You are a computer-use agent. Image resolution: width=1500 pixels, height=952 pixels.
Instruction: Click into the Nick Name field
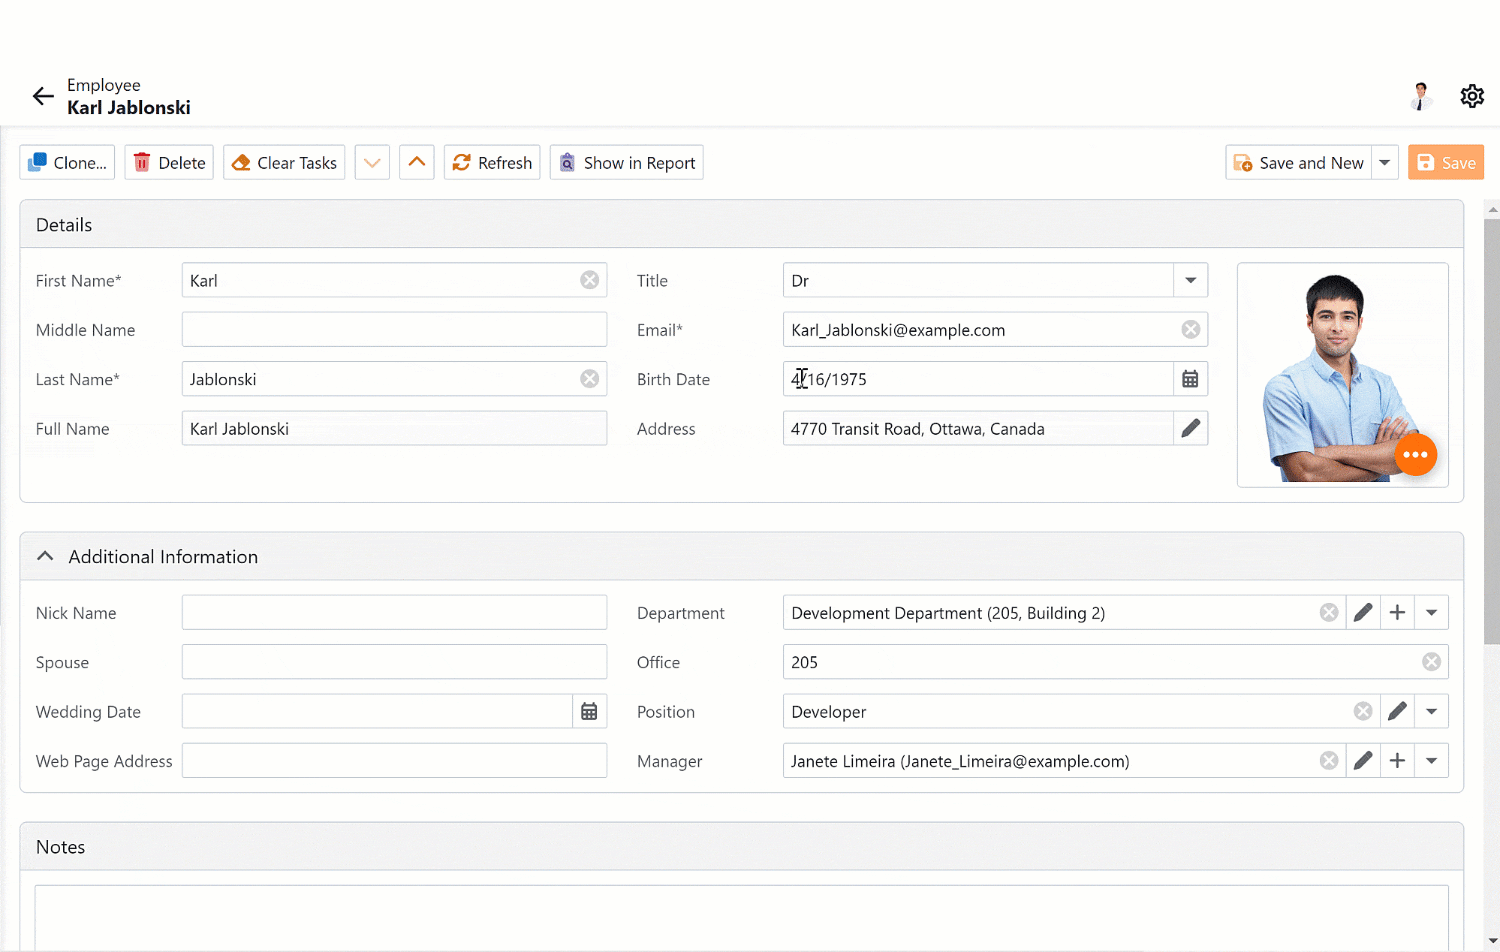(394, 613)
